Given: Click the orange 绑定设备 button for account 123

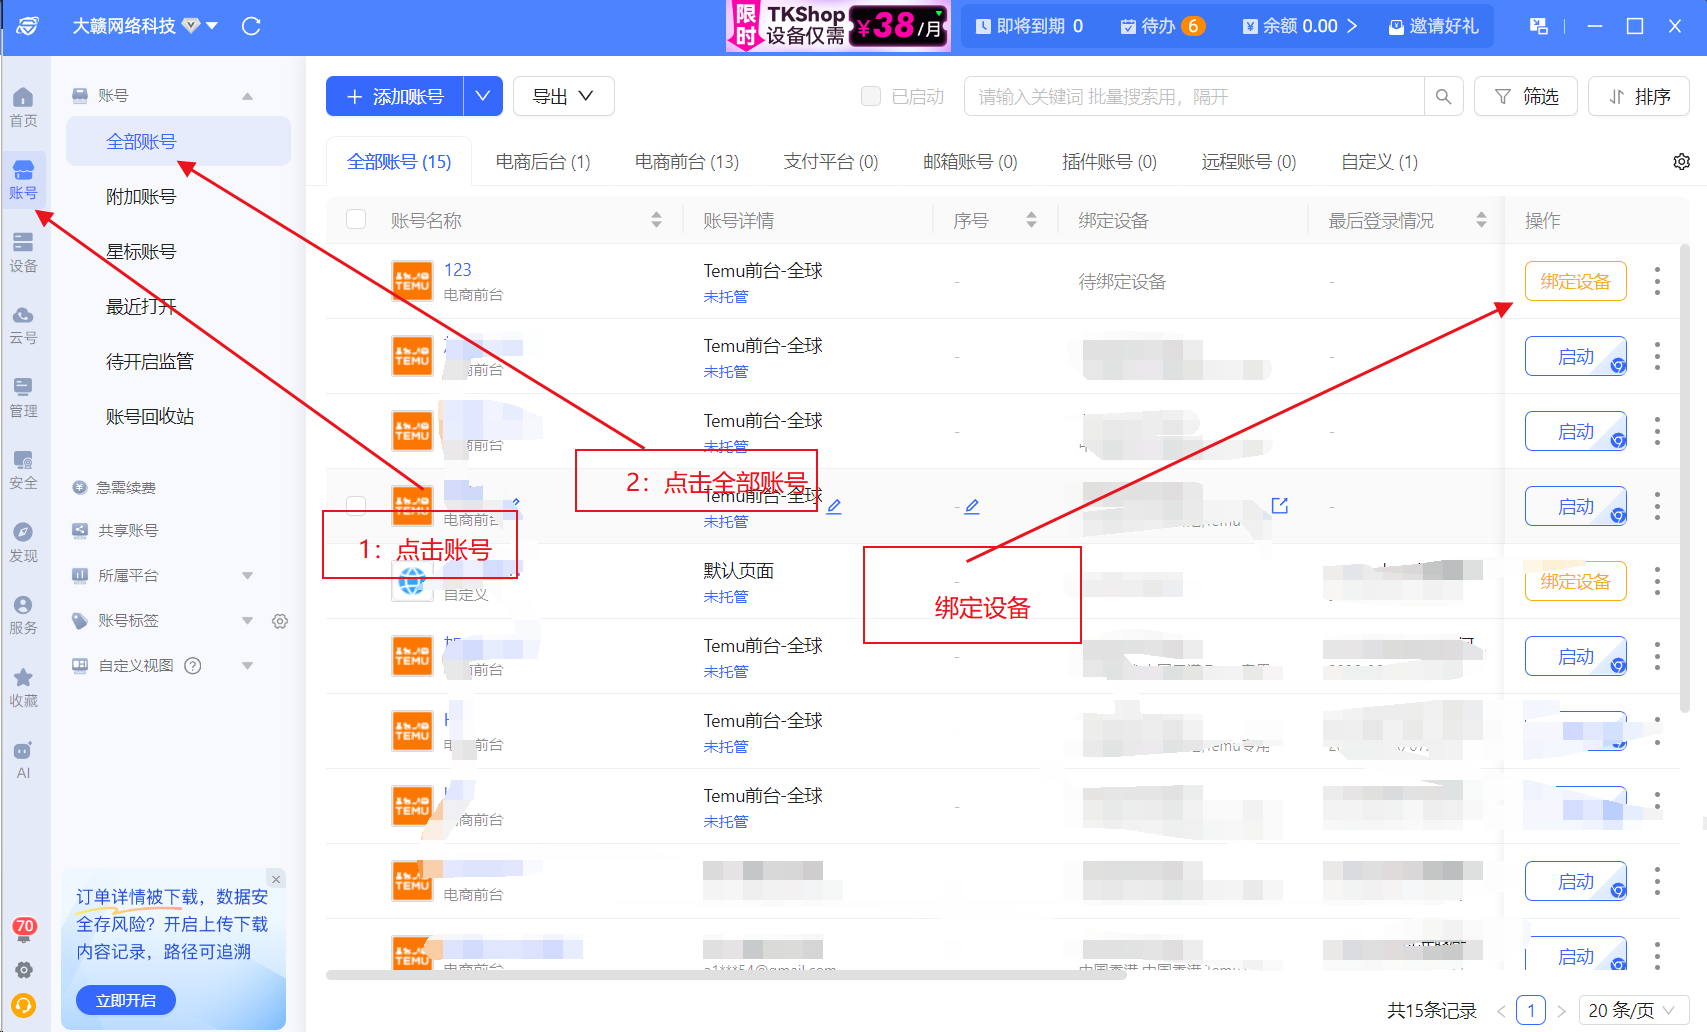Looking at the screenshot, I should coord(1575,281).
